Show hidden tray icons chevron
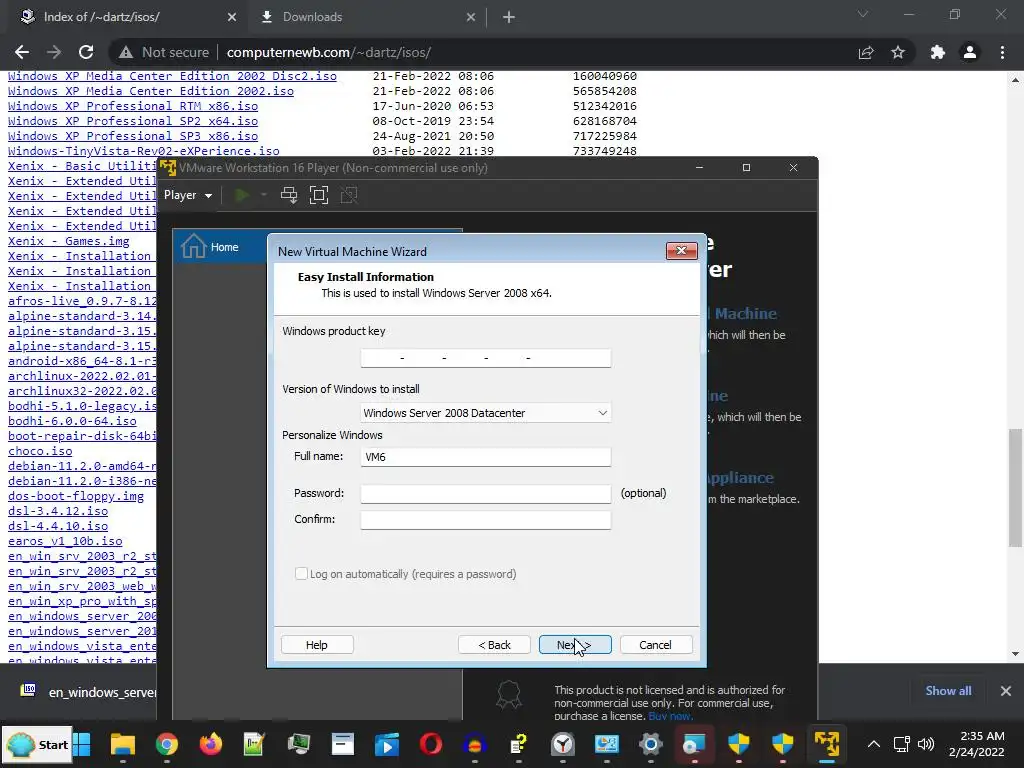 tap(874, 744)
